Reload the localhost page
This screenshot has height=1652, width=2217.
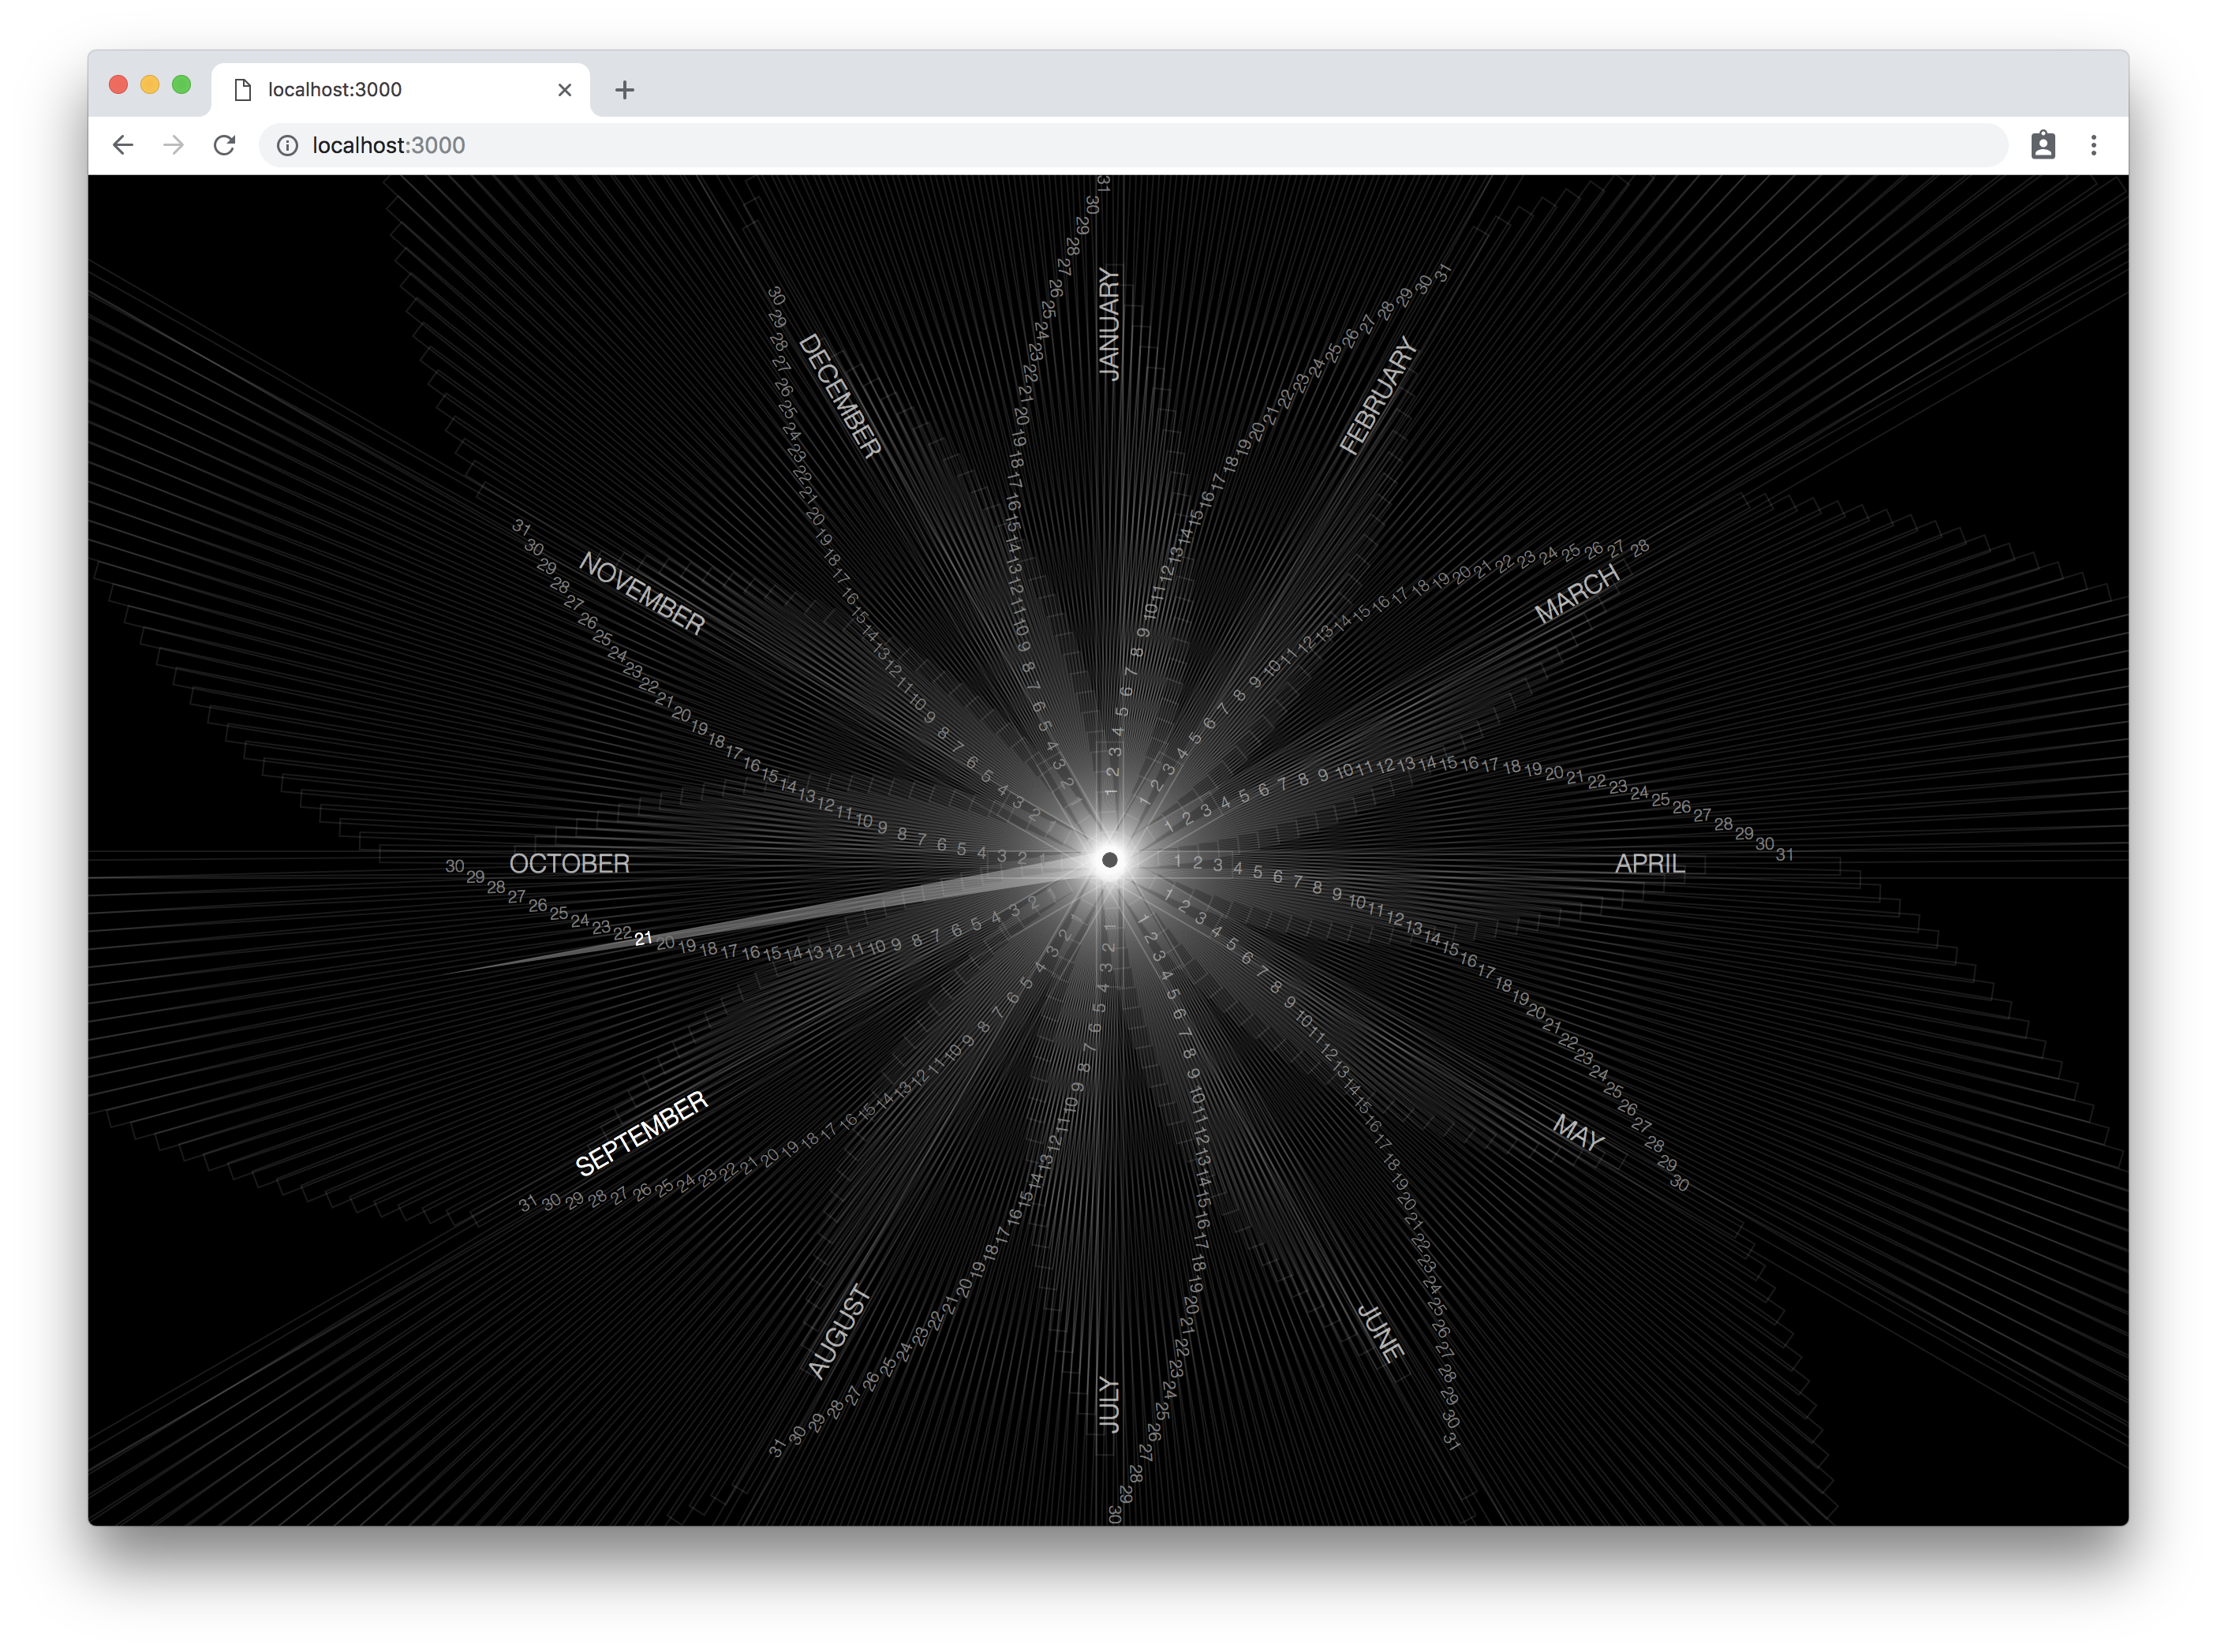[x=225, y=145]
